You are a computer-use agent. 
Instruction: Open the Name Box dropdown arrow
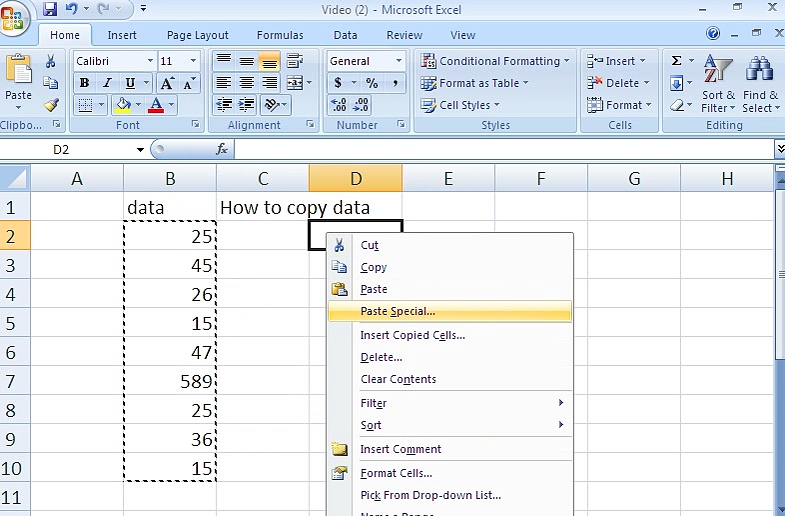point(140,150)
